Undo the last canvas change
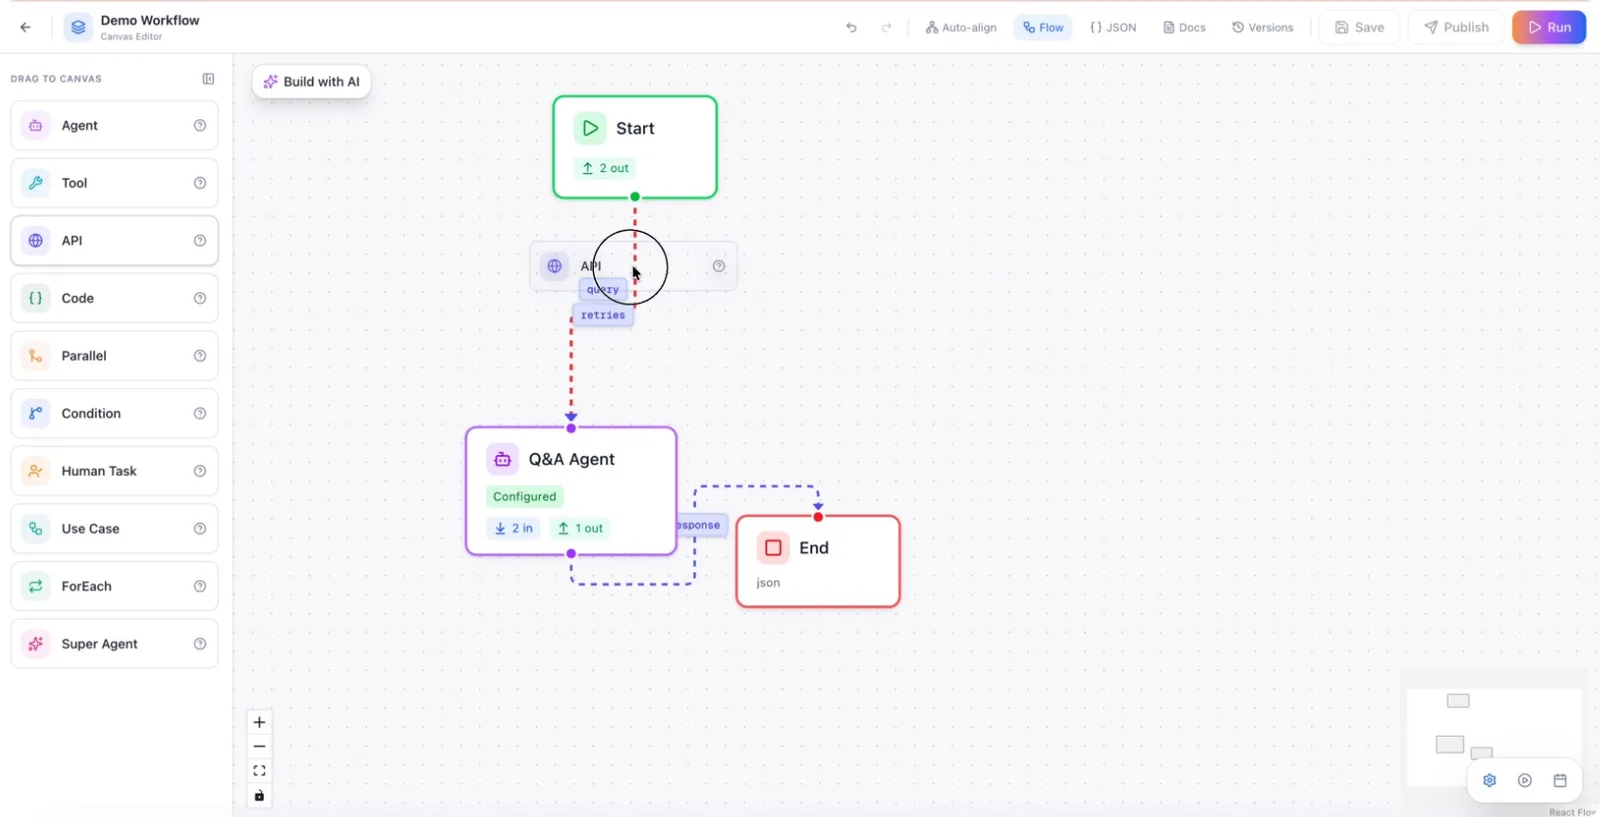The width and height of the screenshot is (1600, 817). [851, 27]
